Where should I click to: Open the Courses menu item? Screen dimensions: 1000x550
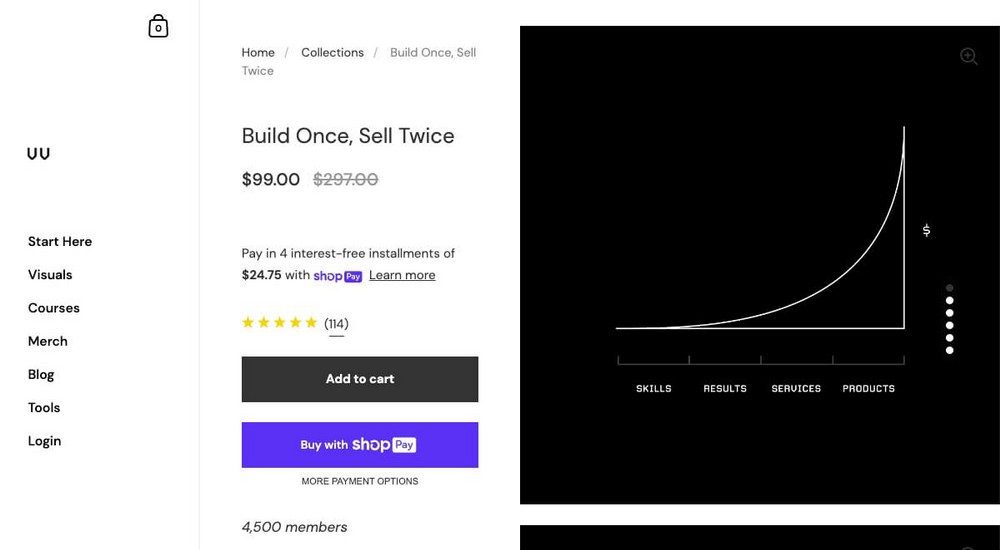tap(54, 308)
